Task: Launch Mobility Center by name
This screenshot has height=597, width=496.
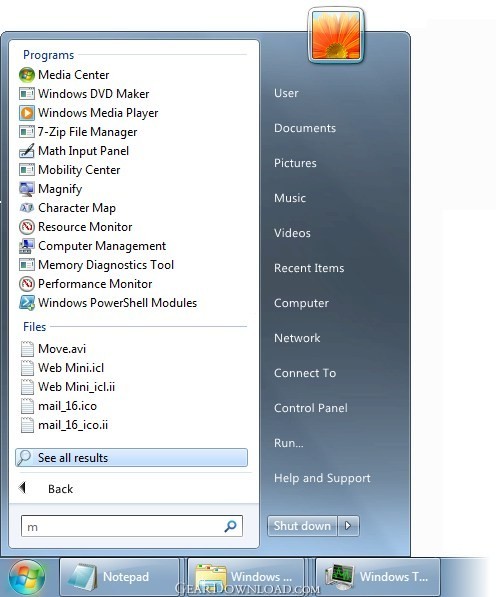Action: coord(79,170)
